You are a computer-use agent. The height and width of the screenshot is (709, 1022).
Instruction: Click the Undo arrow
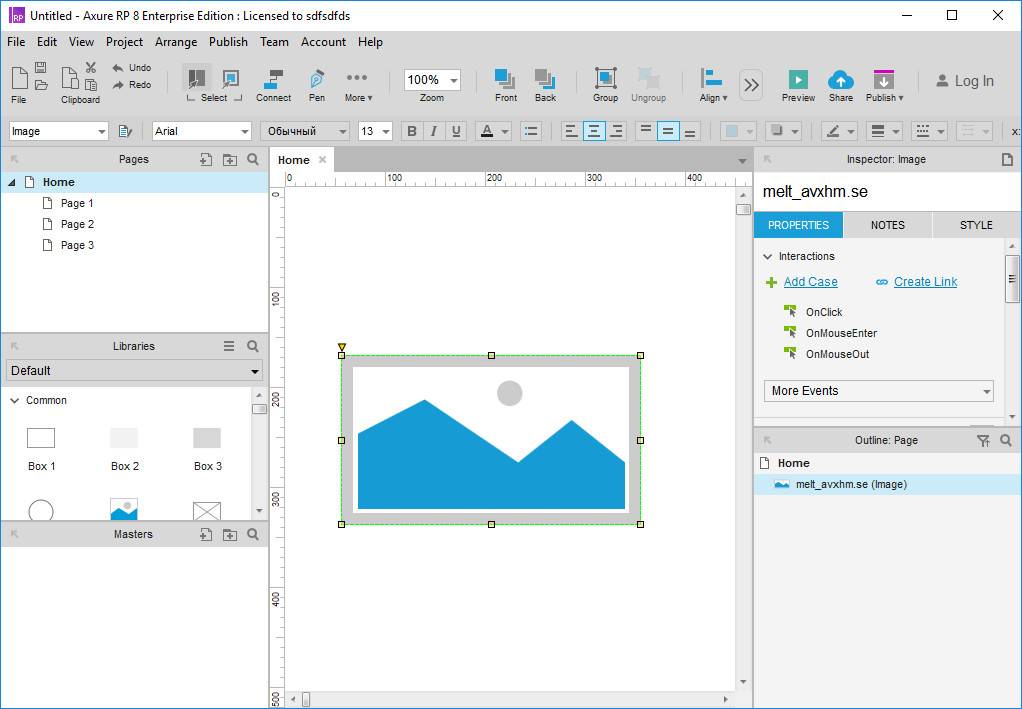(x=132, y=68)
